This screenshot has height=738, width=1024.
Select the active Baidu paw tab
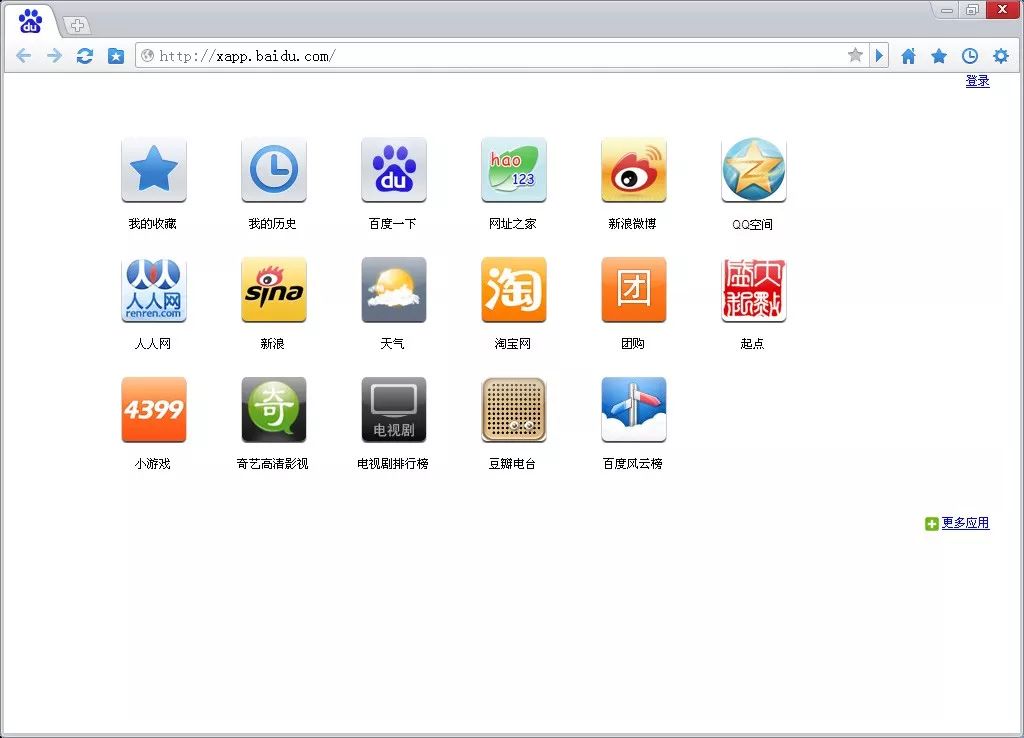click(31, 21)
